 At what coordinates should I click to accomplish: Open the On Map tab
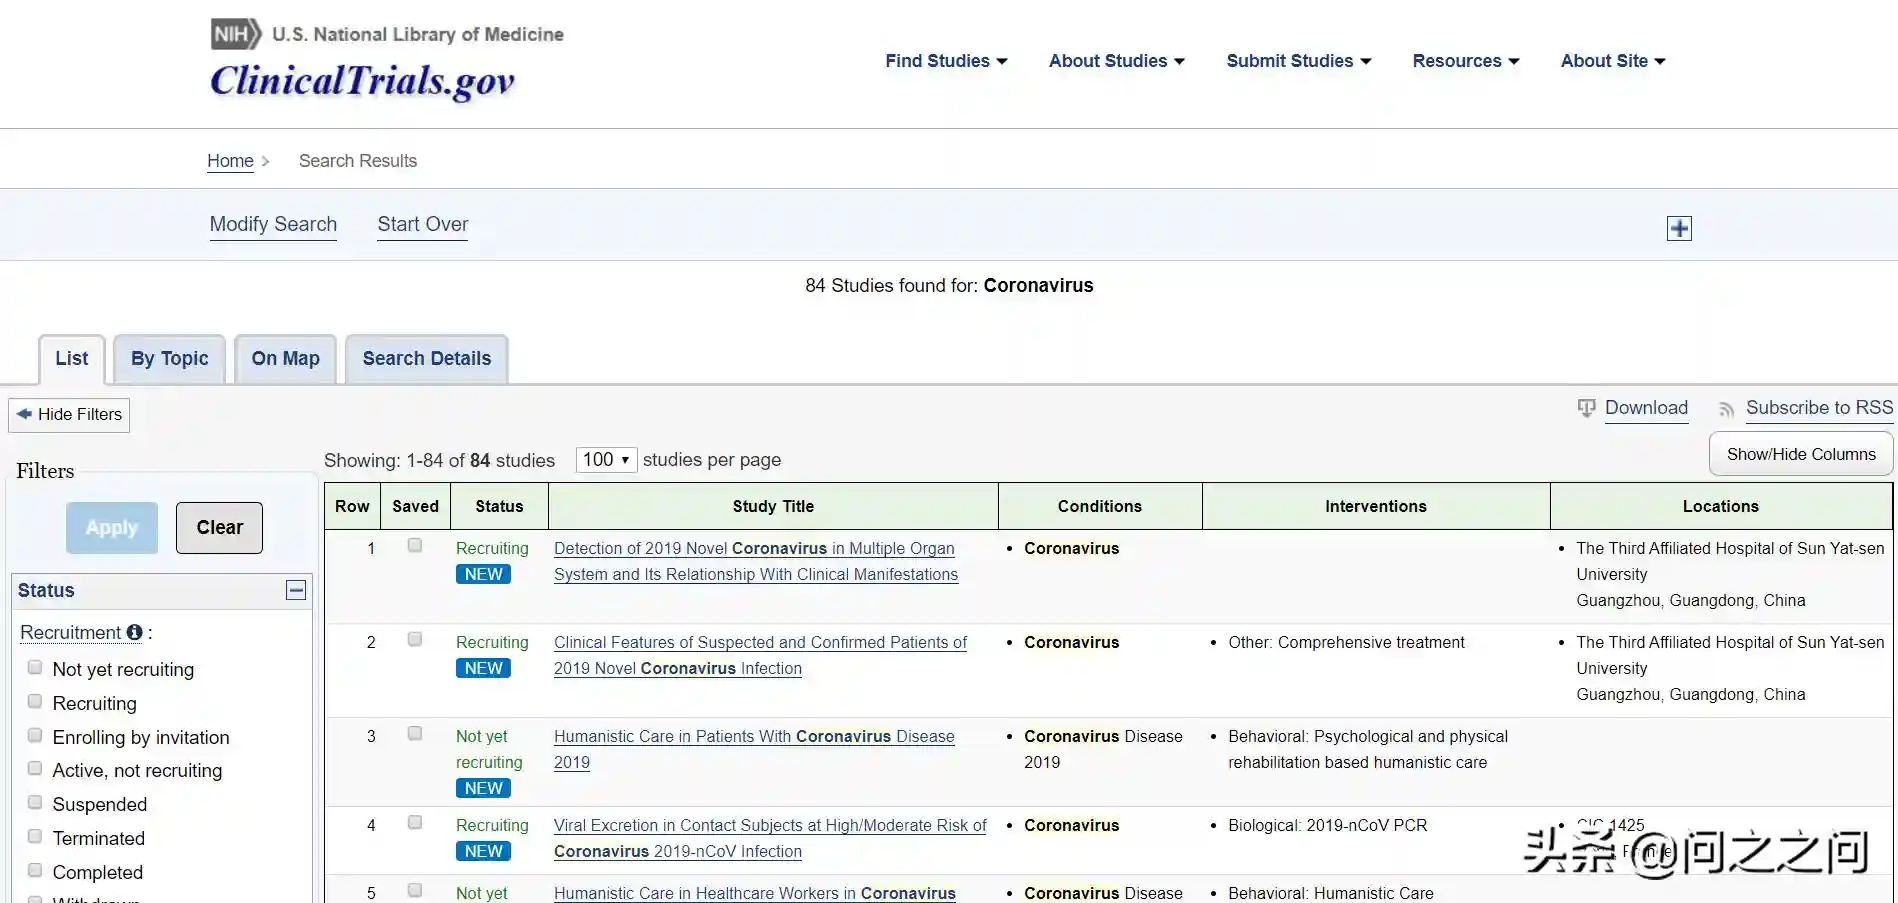point(285,359)
